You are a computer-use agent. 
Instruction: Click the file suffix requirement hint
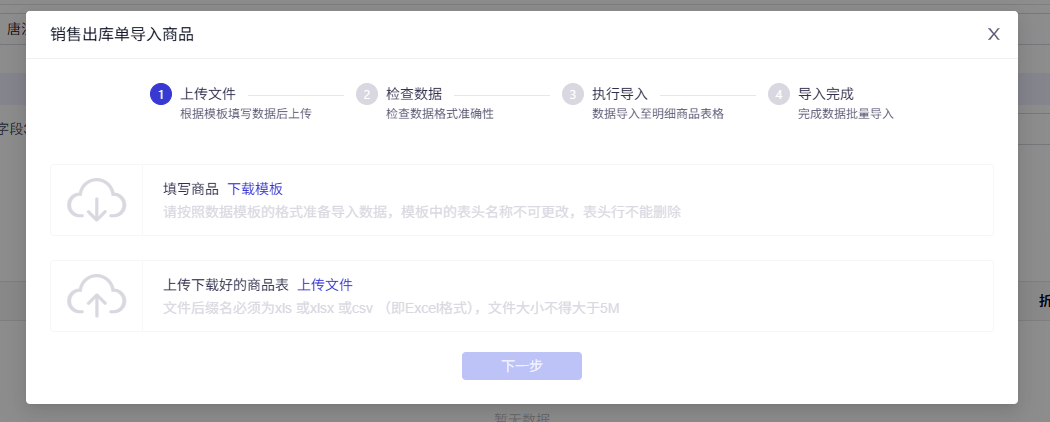[392, 308]
